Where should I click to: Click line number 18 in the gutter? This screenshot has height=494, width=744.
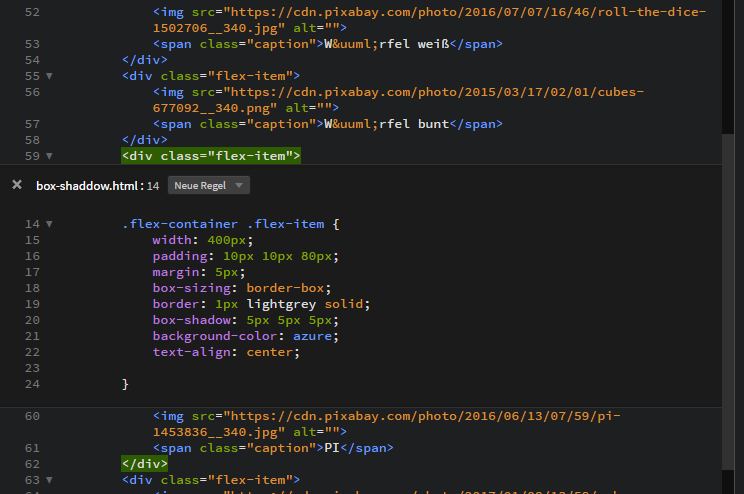click(x=31, y=288)
